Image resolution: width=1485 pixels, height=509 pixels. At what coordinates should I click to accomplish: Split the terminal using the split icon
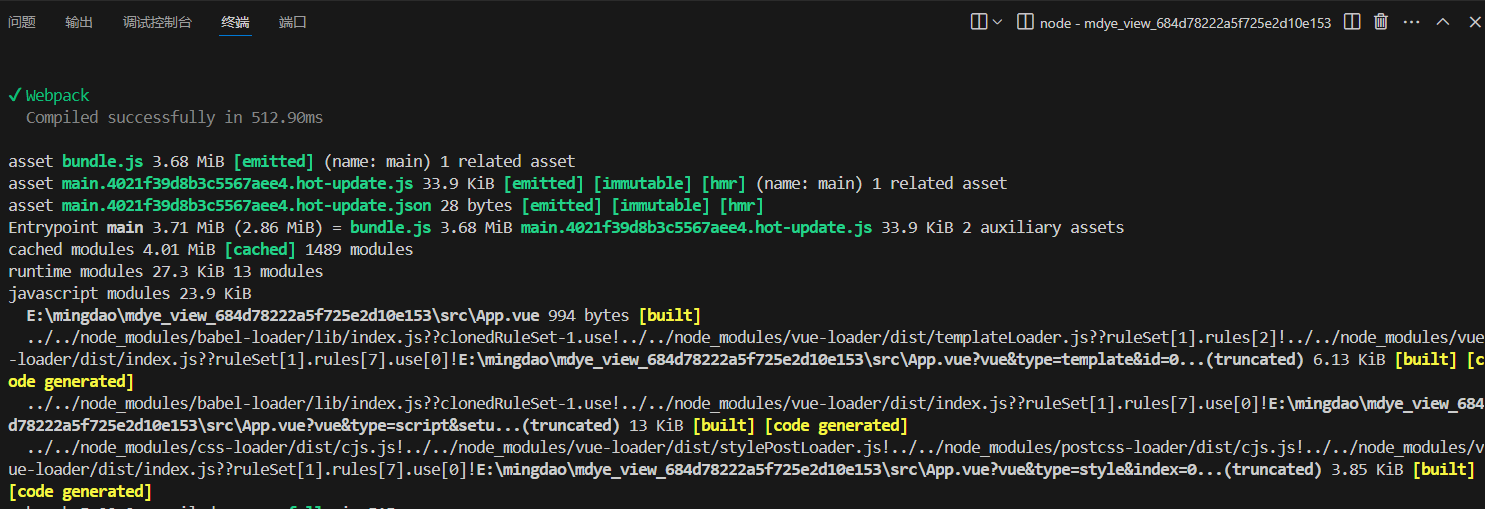1352,22
